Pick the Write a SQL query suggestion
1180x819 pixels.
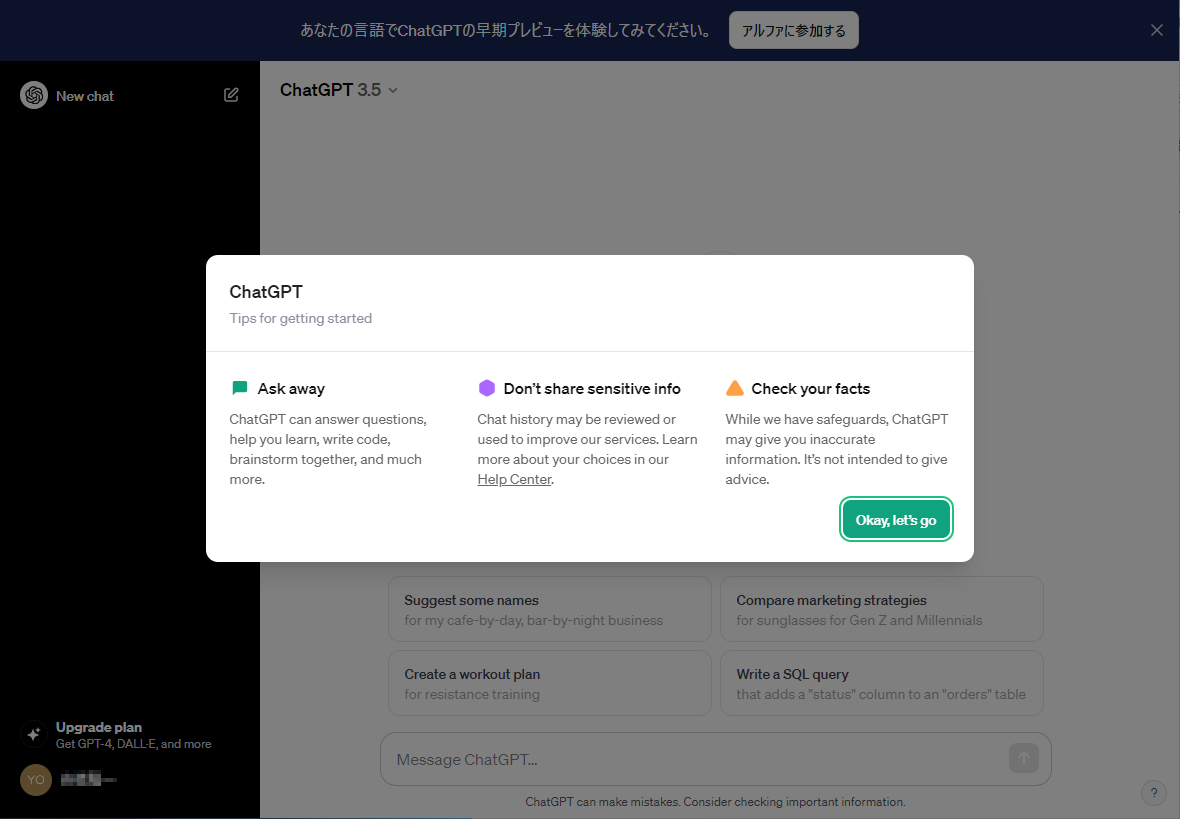click(881, 683)
